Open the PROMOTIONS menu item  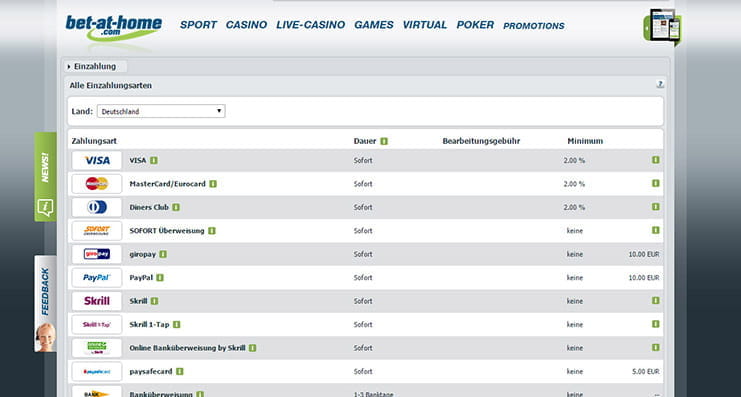click(534, 26)
